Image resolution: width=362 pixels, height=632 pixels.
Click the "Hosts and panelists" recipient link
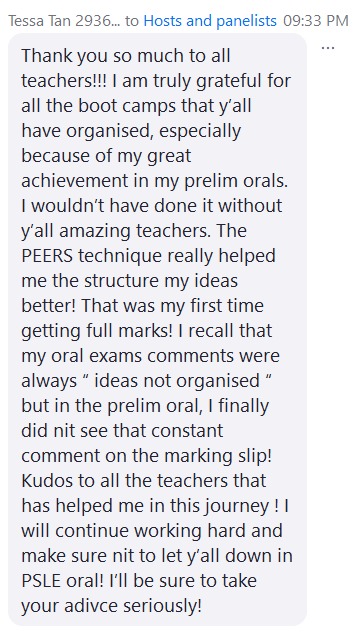tap(210, 21)
